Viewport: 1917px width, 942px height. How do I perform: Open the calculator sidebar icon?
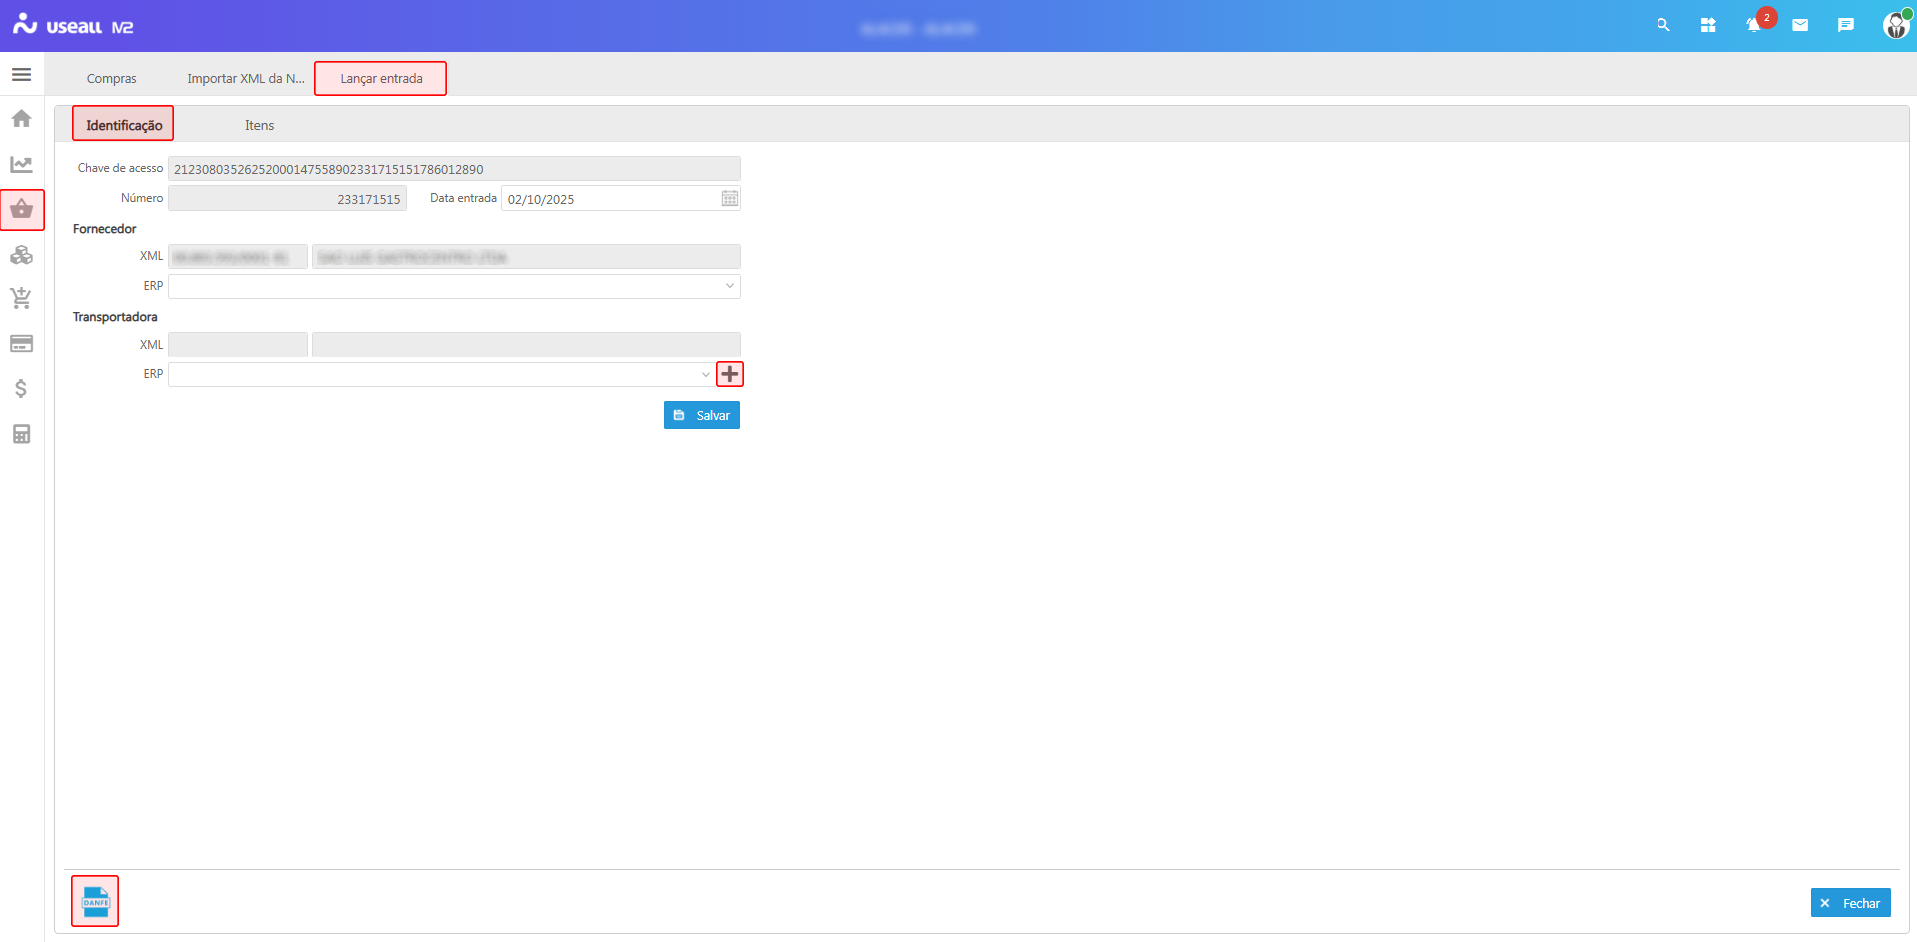[21, 434]
